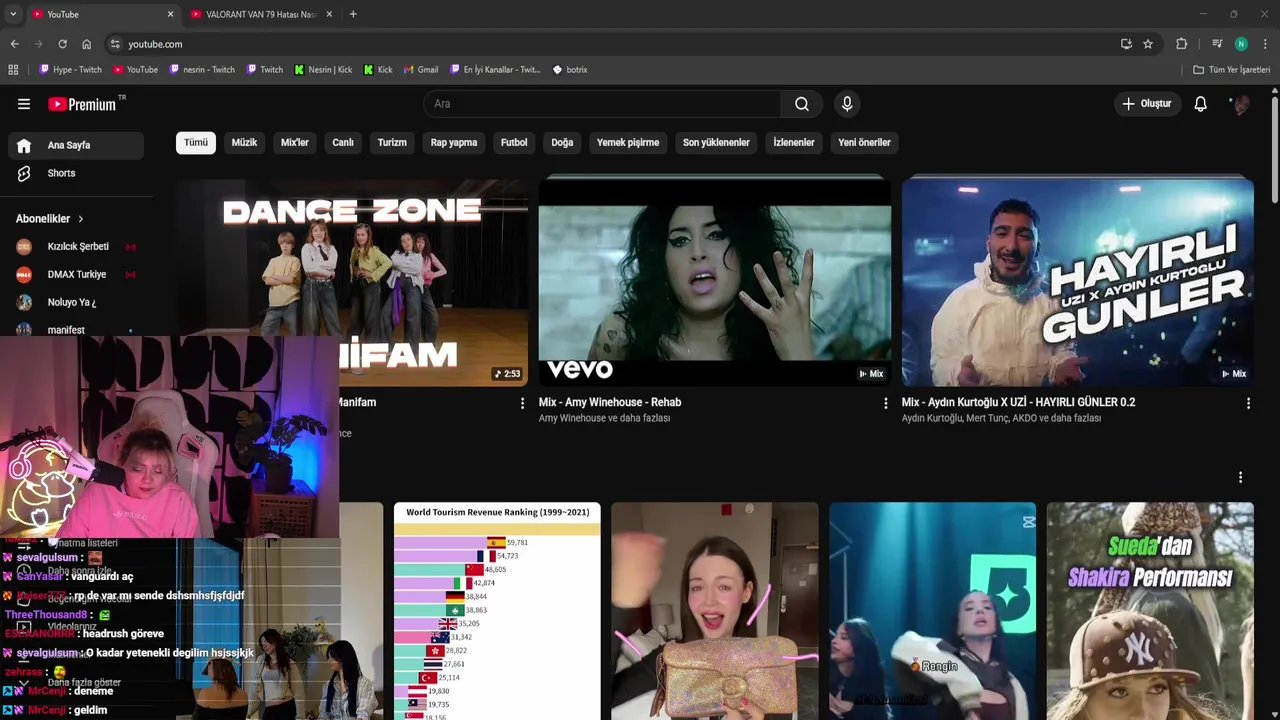Open the account avatar menu
The width and height of the screenshot is (1280, 720).
[x=1241, y=104]
